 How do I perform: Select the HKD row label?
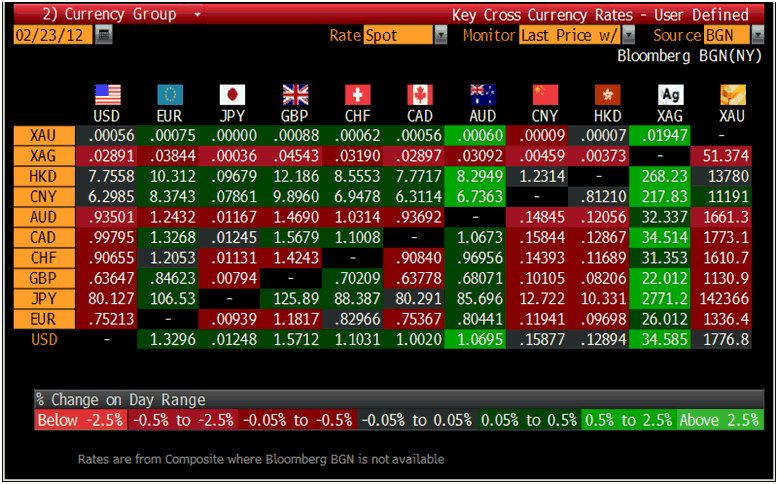pos(44,175)
